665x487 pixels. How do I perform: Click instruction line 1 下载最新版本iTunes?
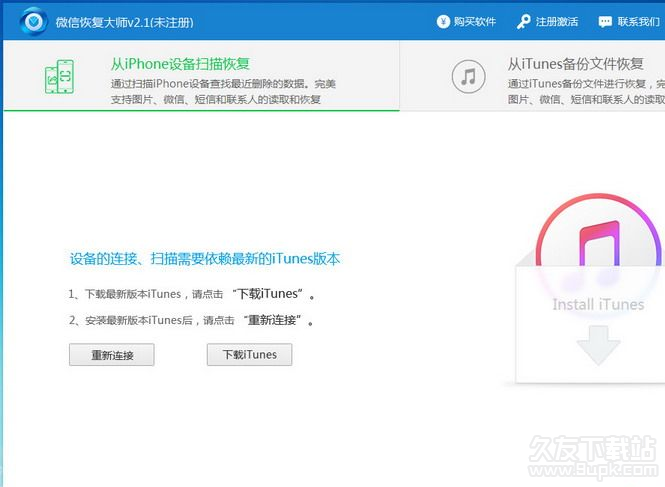pyautogui.click(x=191, y=294)
